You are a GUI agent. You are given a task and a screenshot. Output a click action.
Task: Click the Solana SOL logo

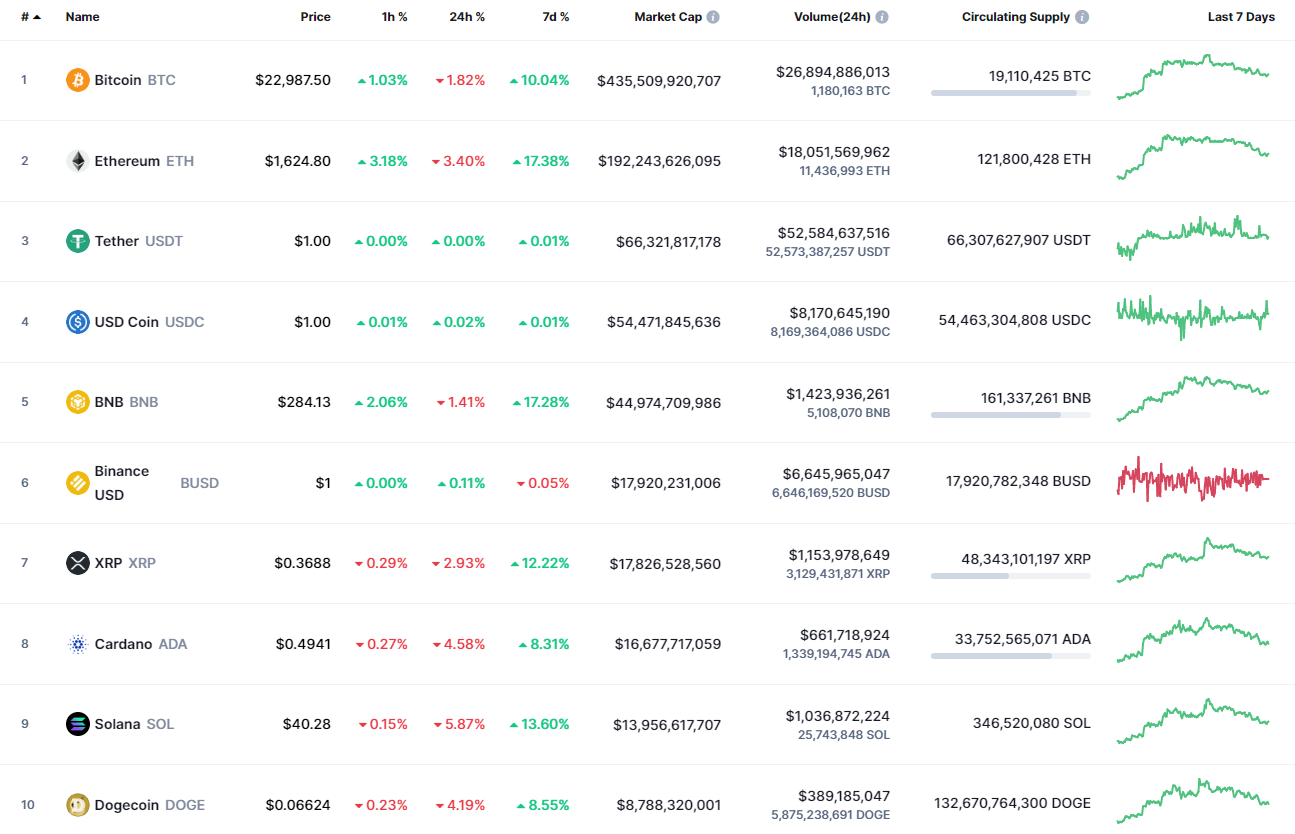(x=77, y=724)
